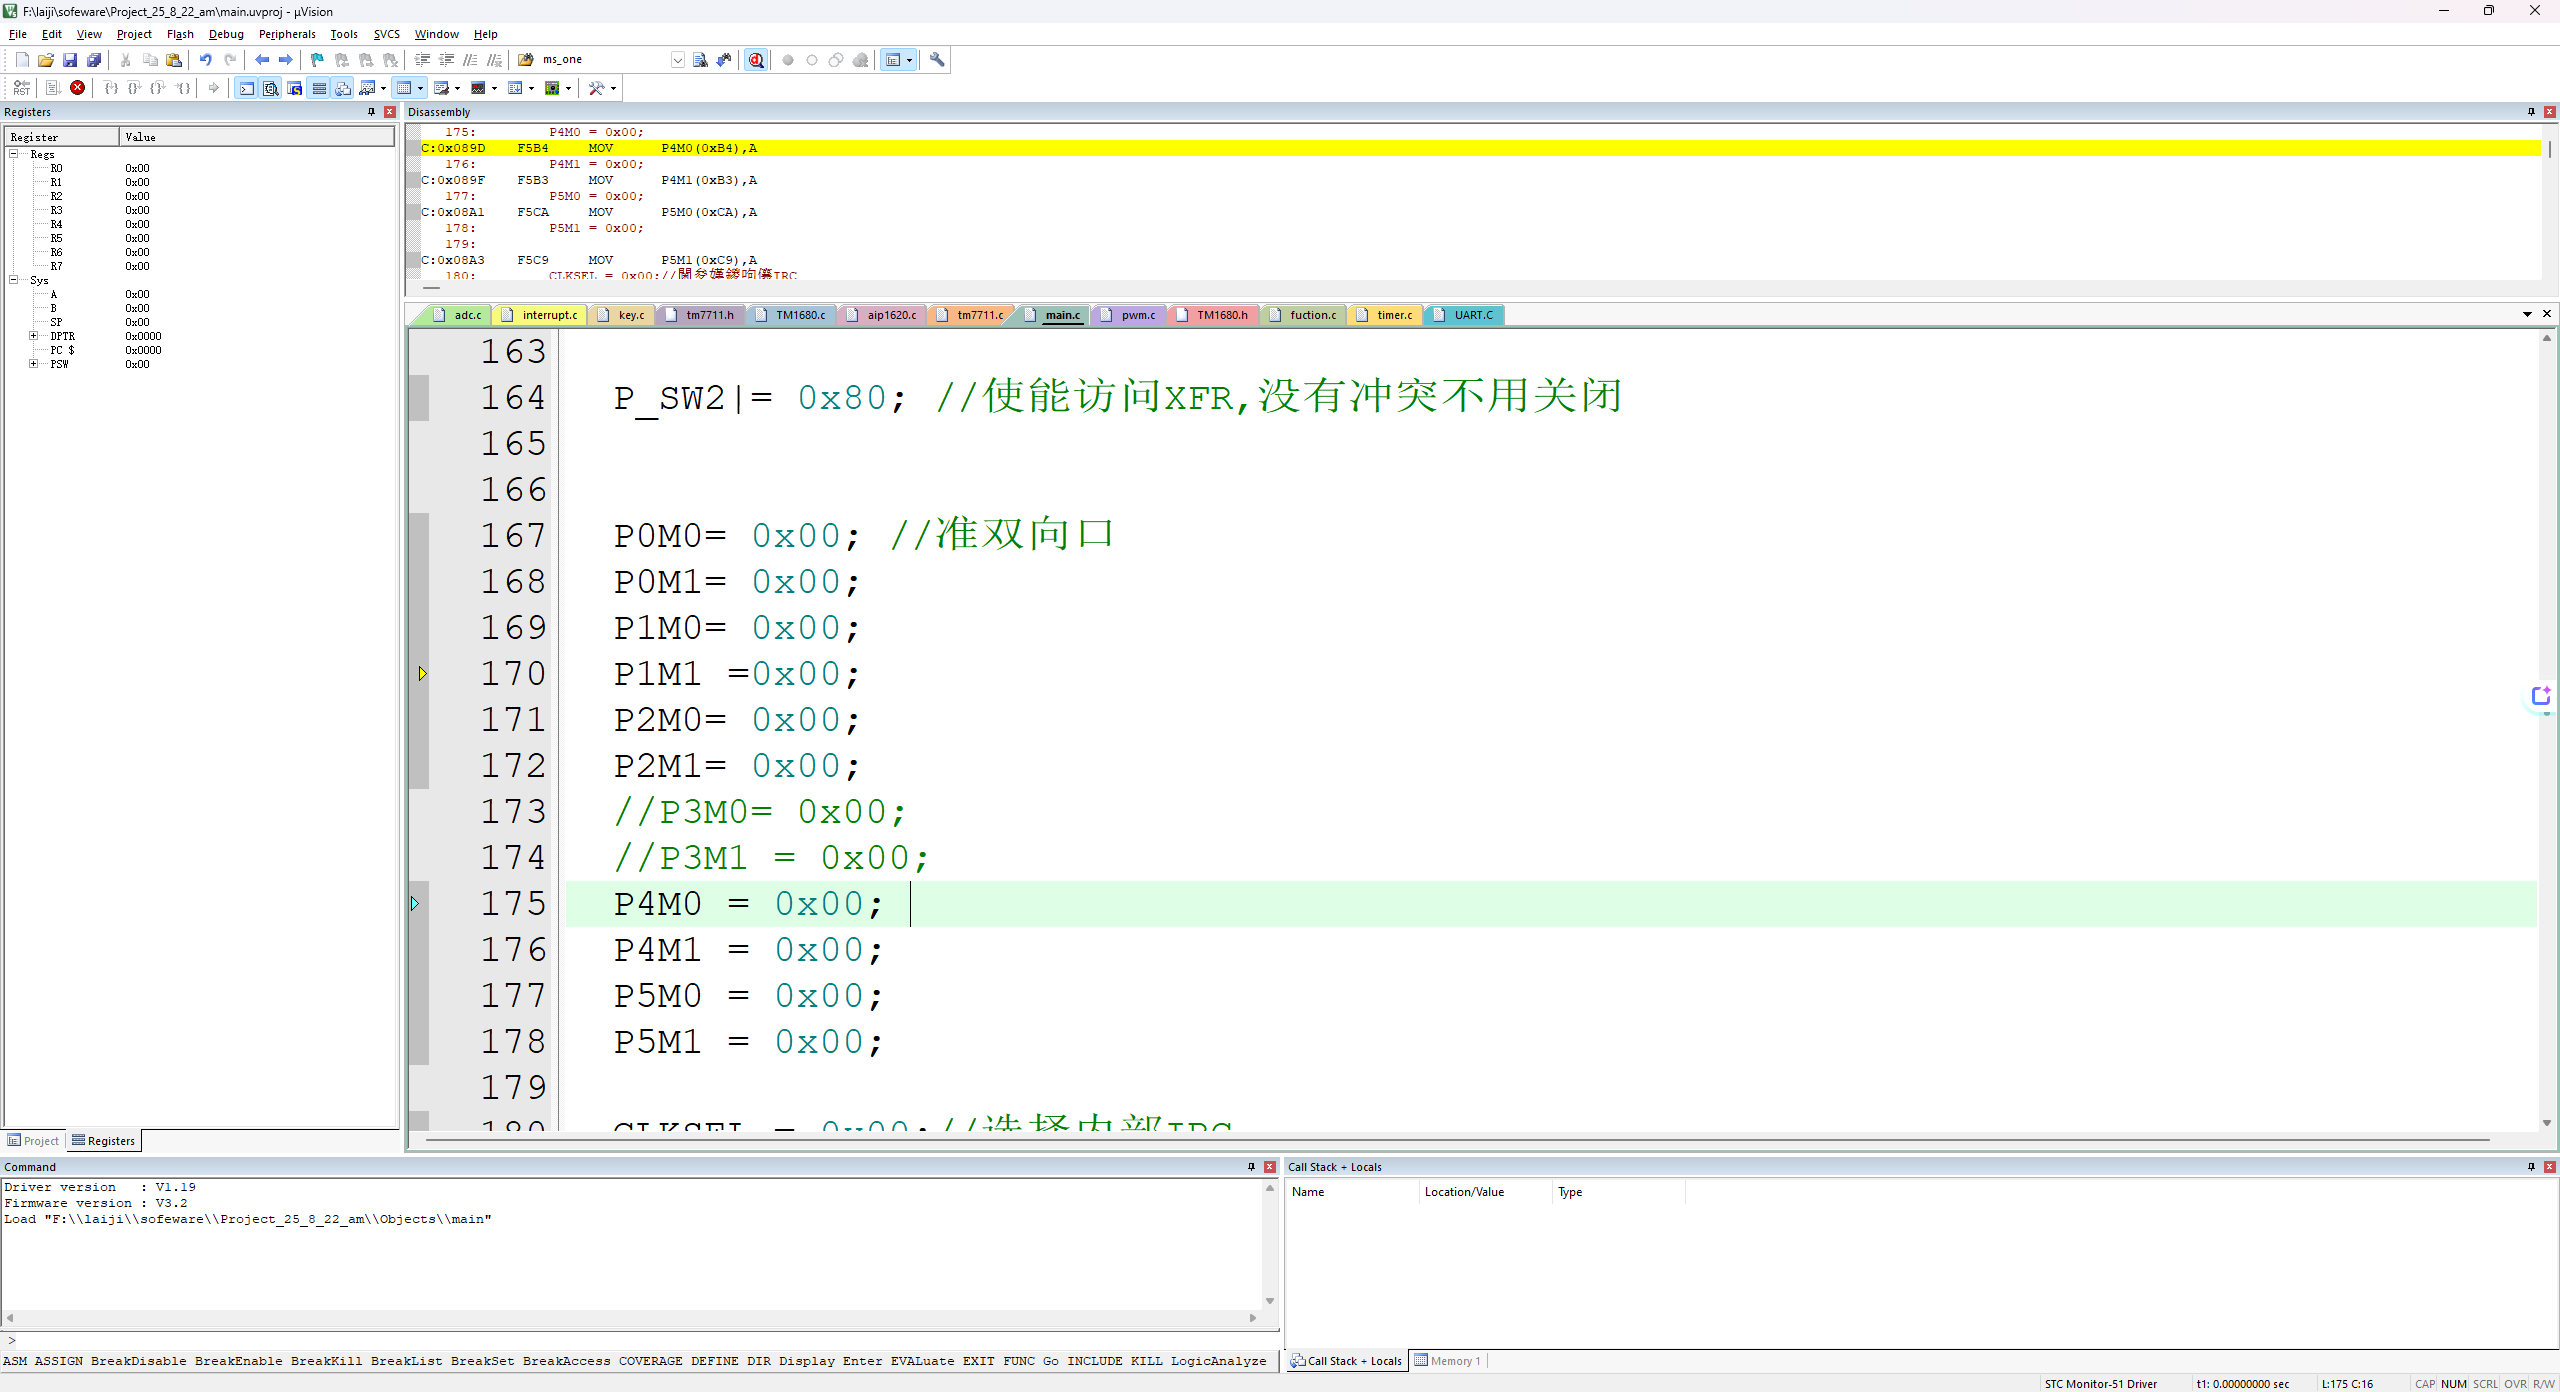Click the Step into icon

pos(111,88)
